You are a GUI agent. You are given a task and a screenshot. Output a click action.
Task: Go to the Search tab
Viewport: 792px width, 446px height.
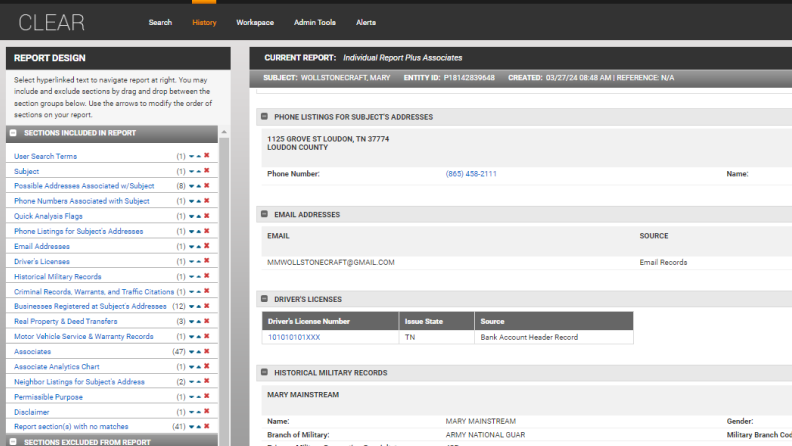pyautogui.click(x=160, y=22)
